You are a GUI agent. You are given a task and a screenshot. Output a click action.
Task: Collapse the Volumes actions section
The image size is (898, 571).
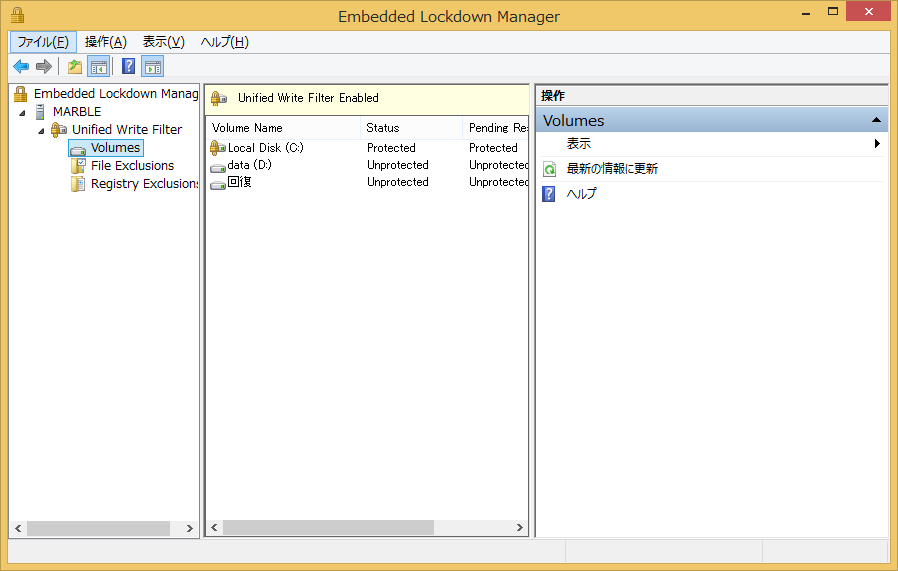[876, 120]
